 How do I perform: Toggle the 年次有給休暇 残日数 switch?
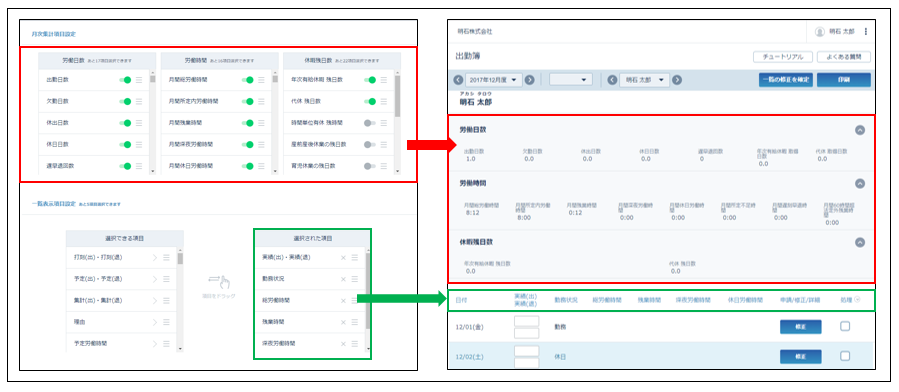coord(370,80)
